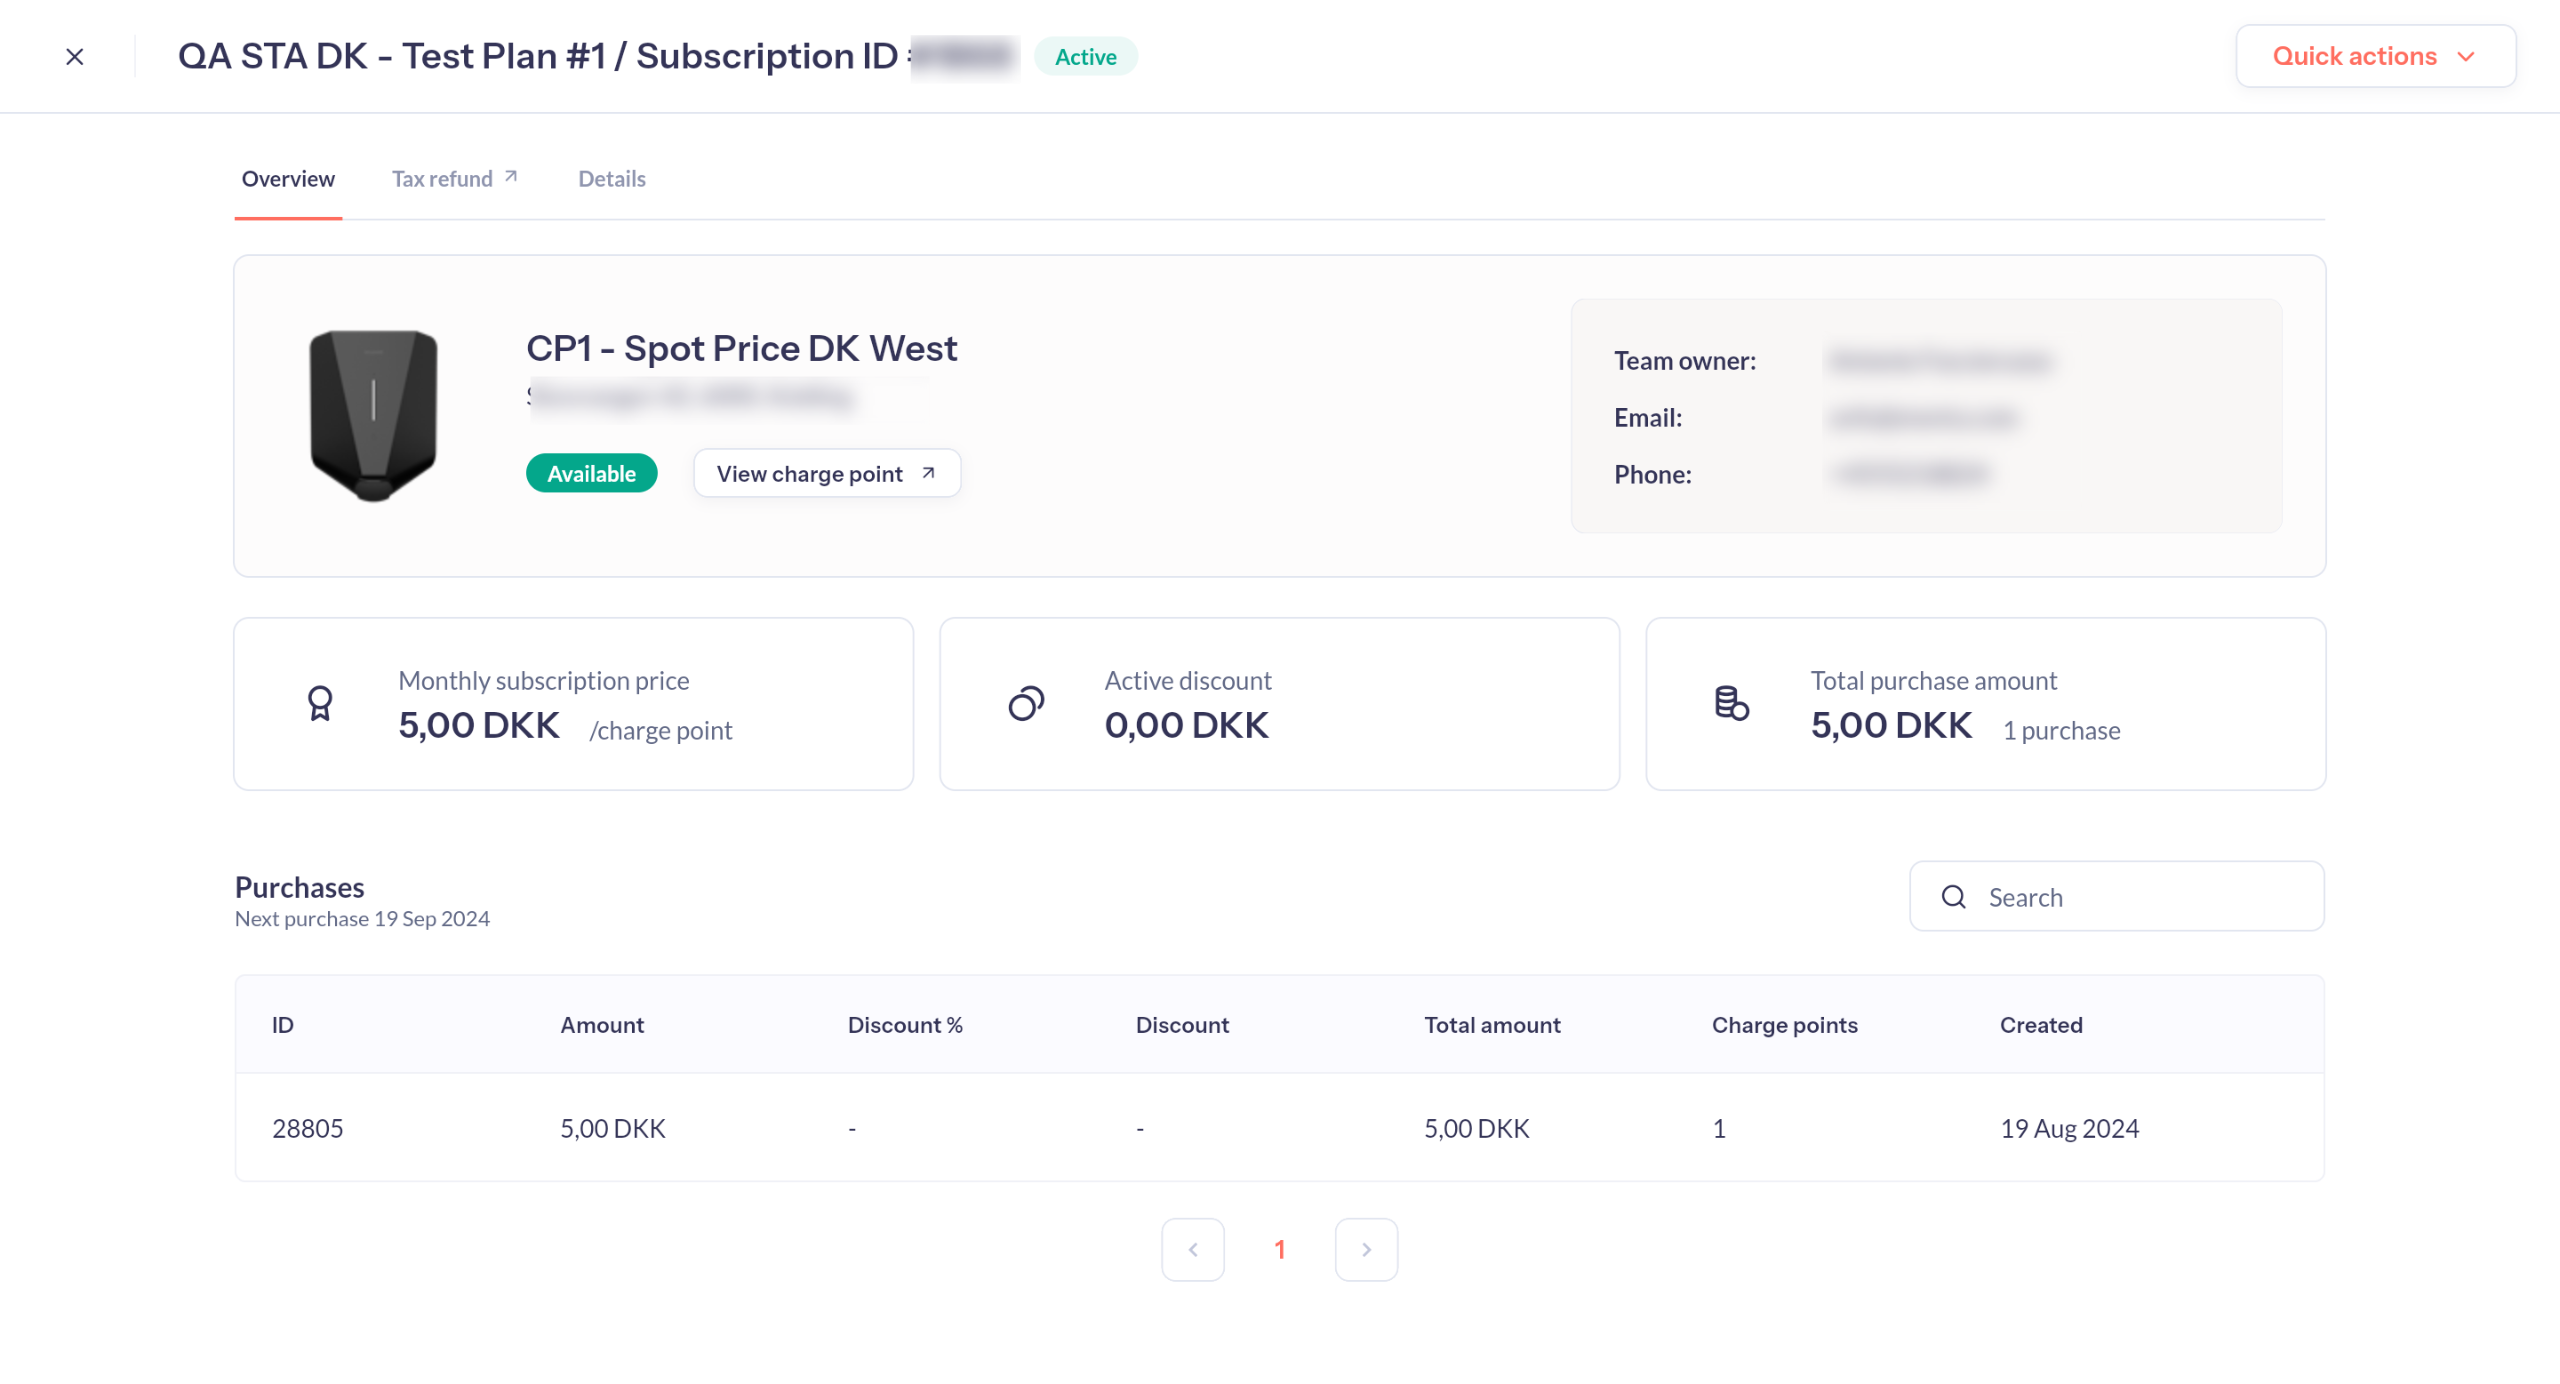
Task: Go to previous page arrow
Action: tap(1192, 1250)
